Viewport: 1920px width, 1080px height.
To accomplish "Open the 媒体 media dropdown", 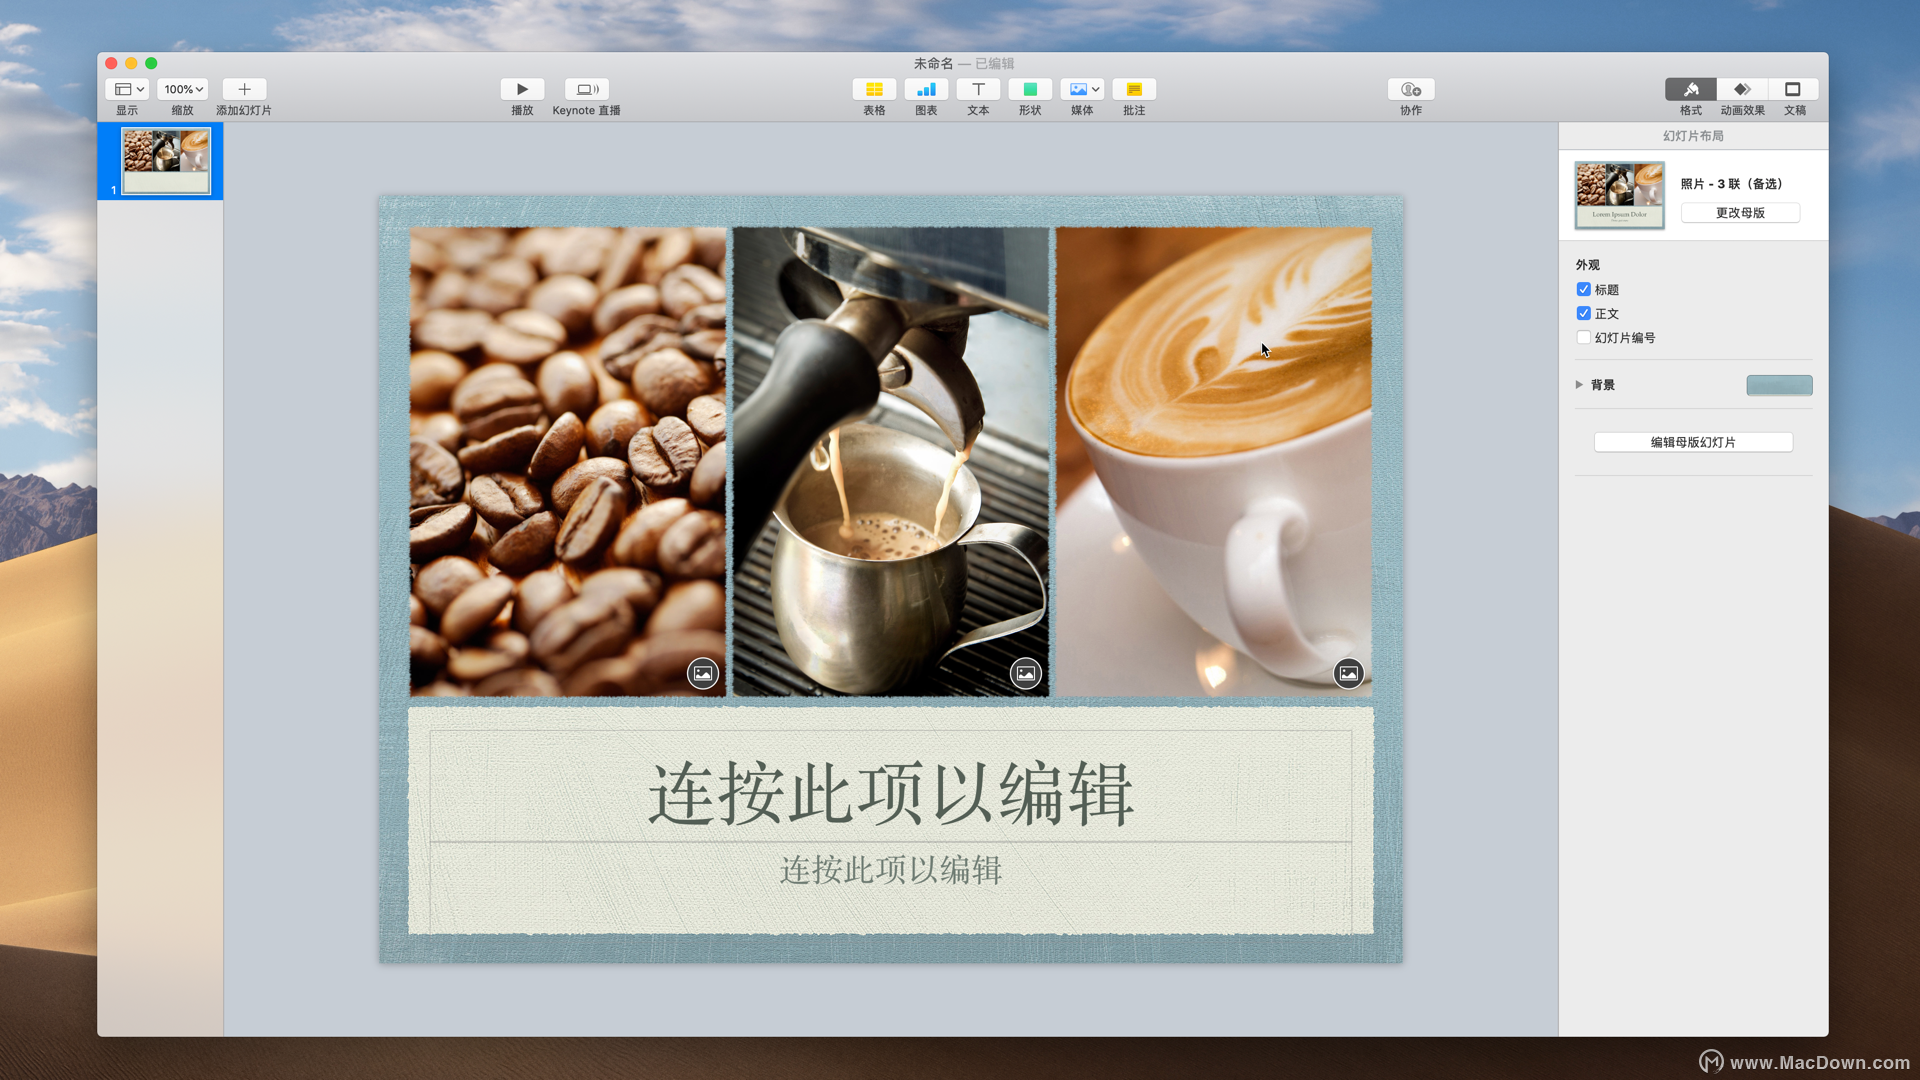I will pos(1082,89).
